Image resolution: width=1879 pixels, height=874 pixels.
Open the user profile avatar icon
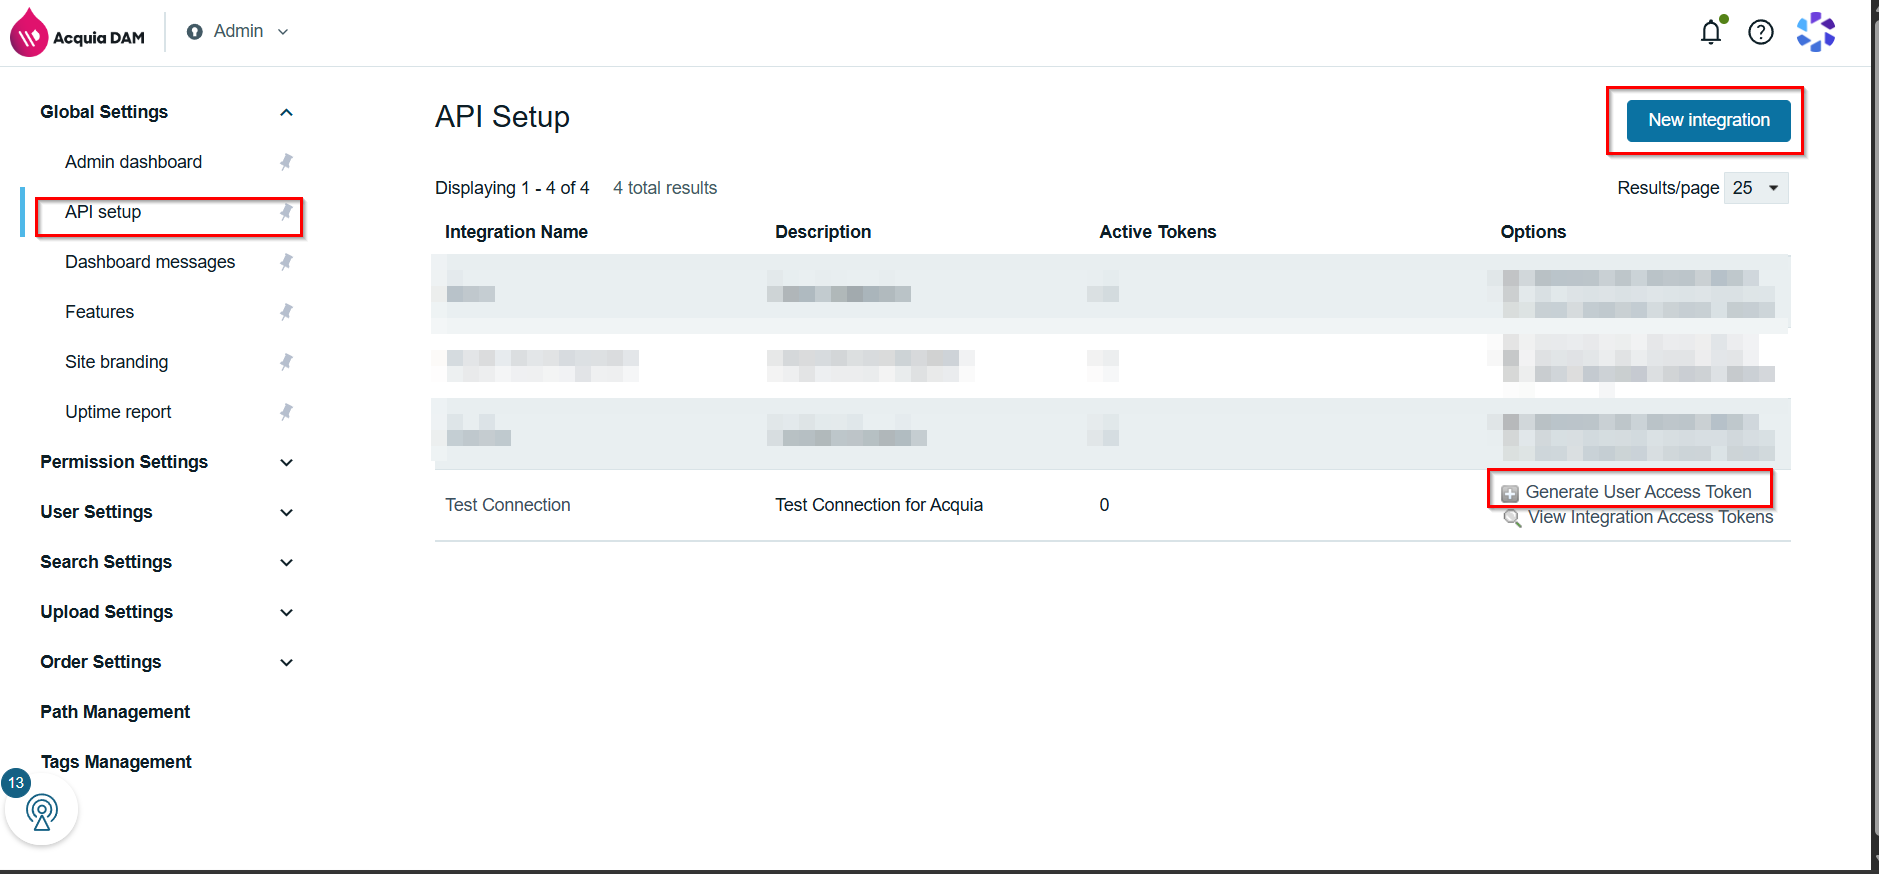1816,32
